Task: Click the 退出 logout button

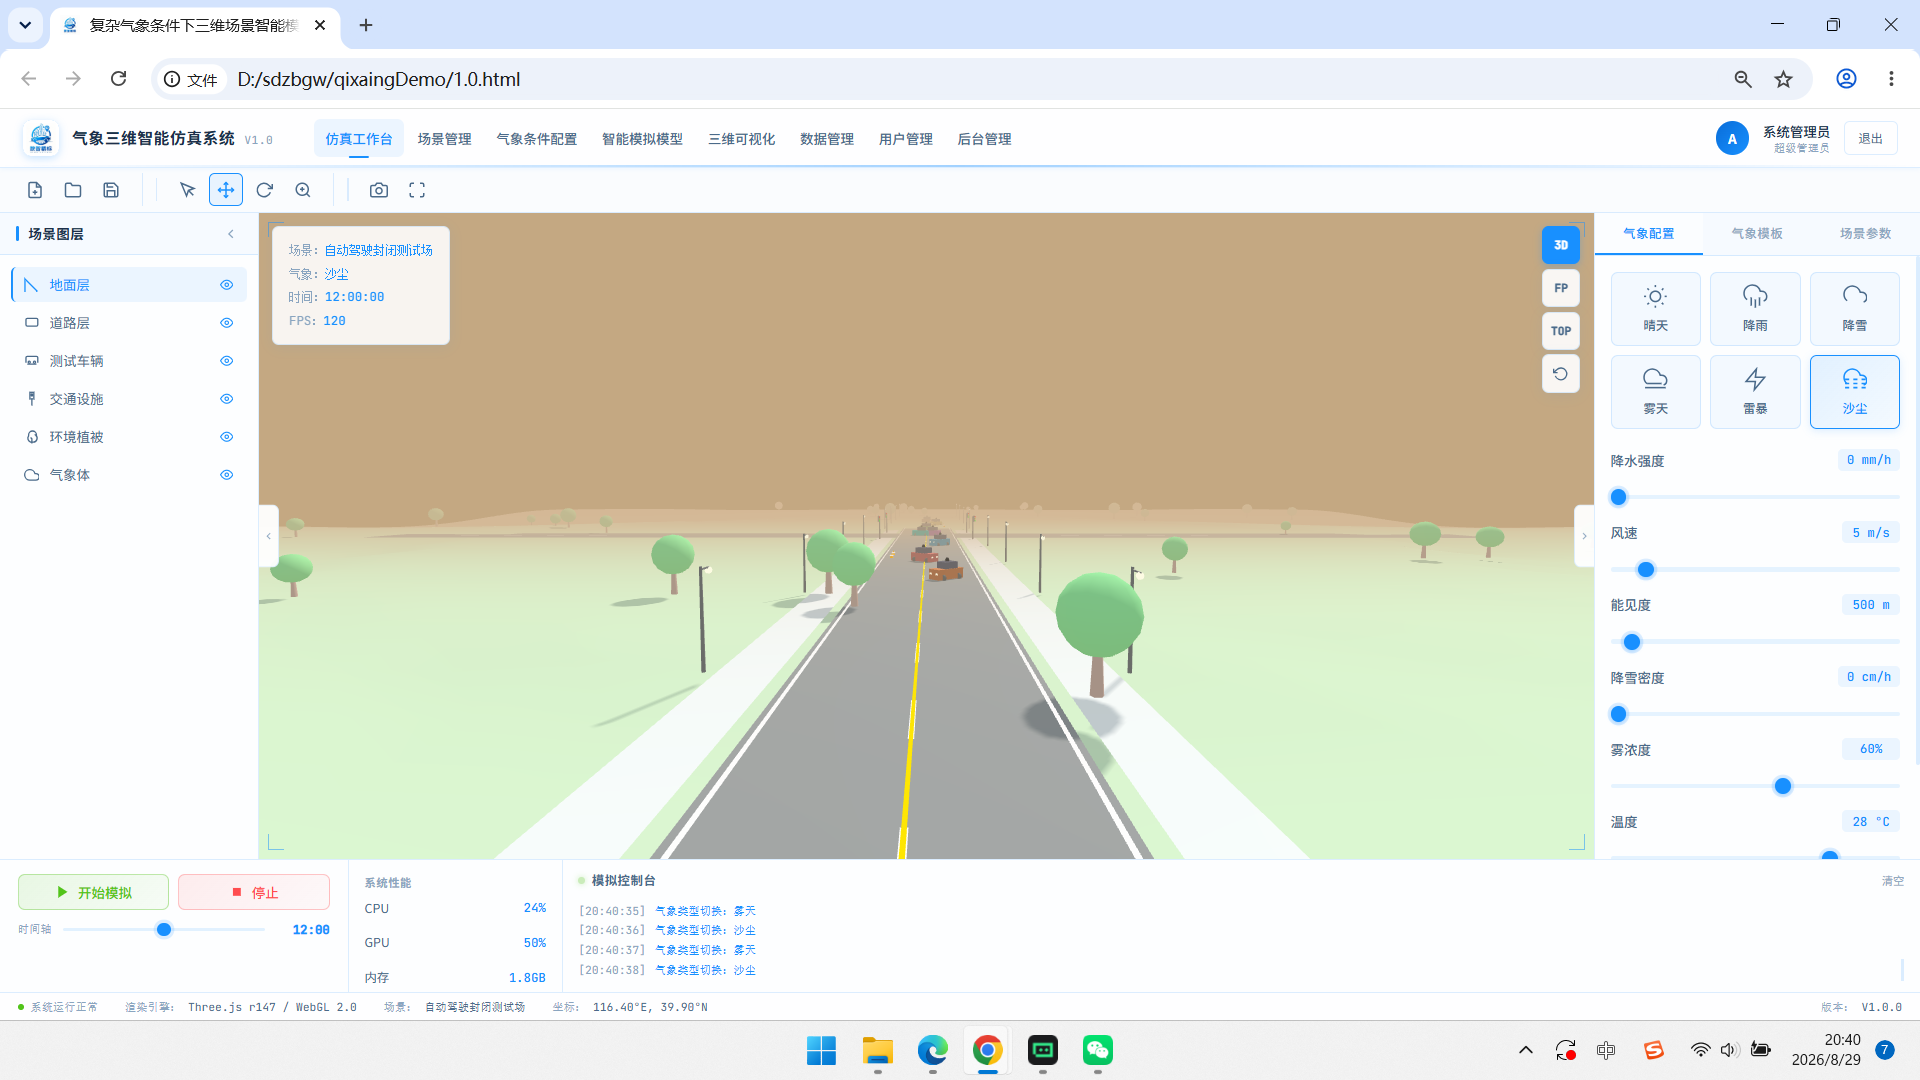Action: pos(1870,139)
